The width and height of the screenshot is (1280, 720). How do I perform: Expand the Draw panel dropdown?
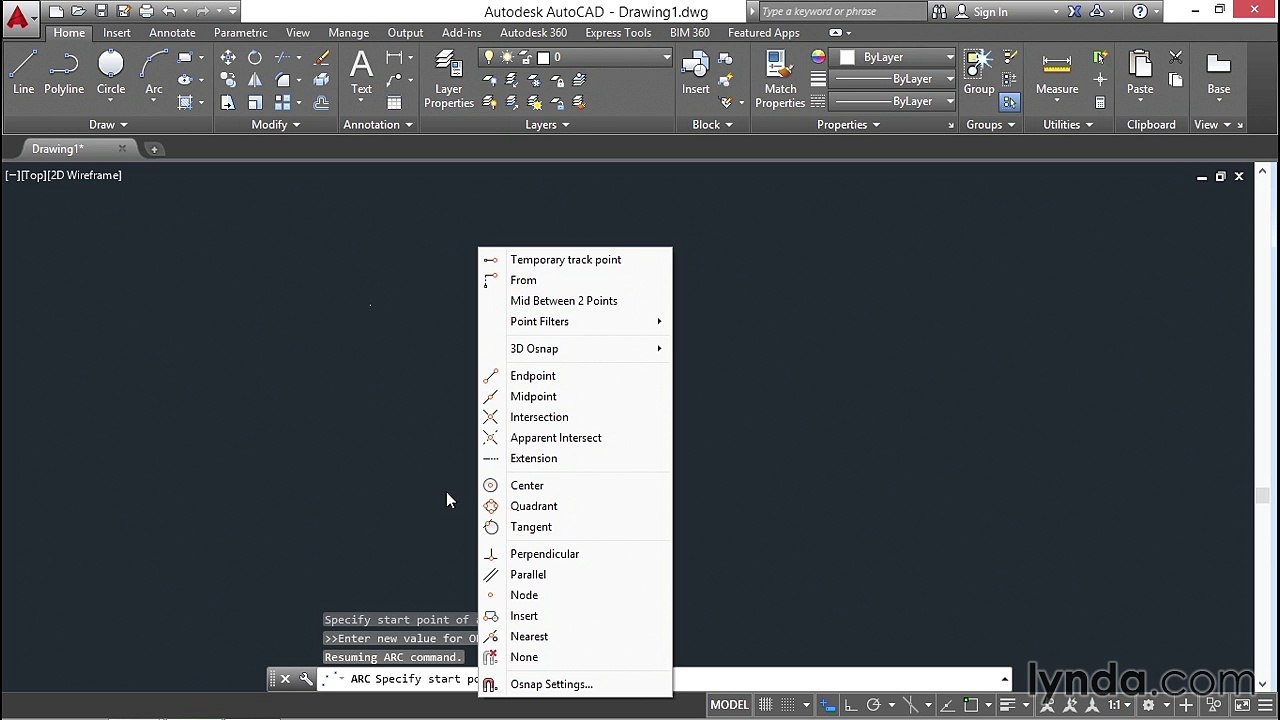pyautogui.click(x=109, y=125)
